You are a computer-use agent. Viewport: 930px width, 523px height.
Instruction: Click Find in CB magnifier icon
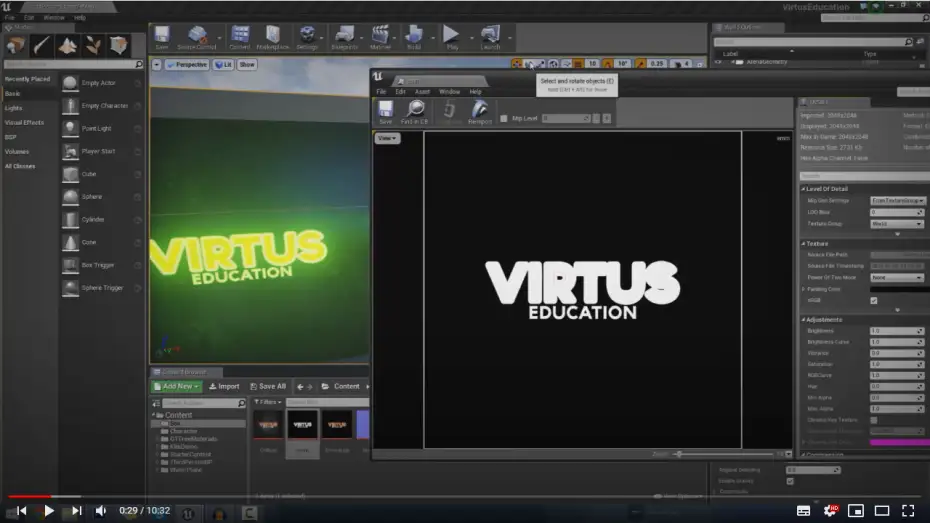click(415, 111)
